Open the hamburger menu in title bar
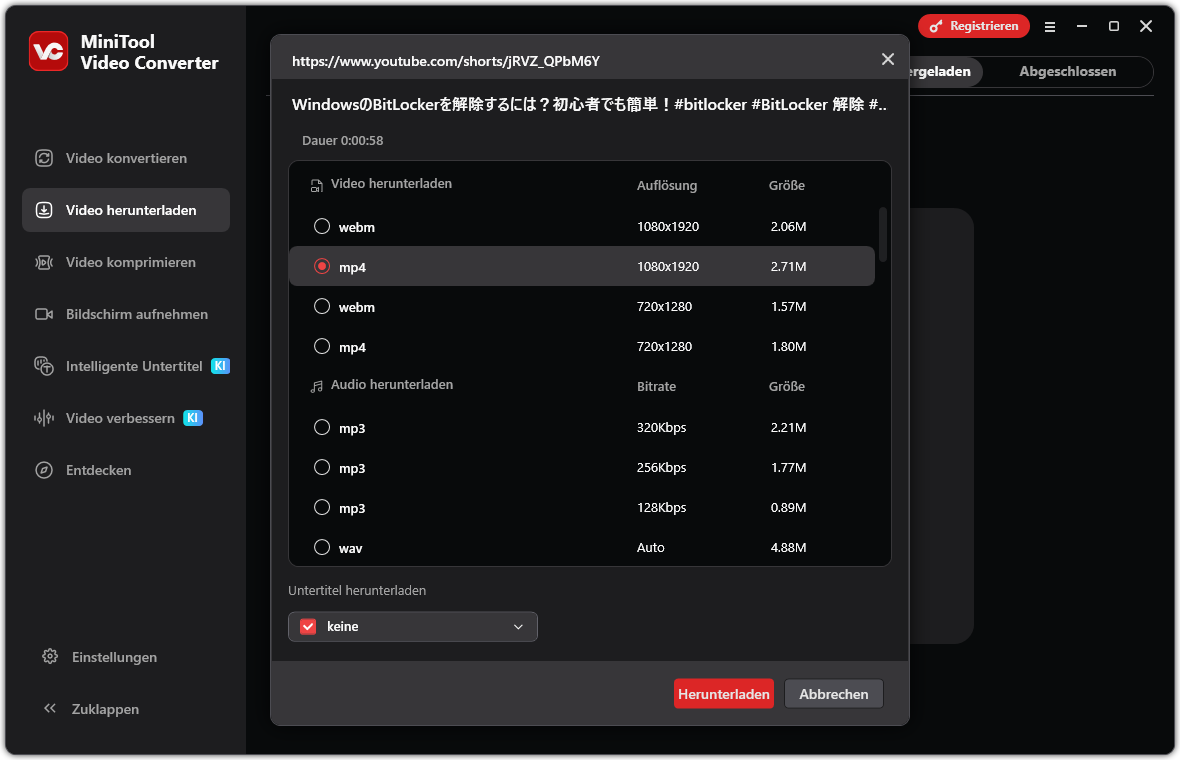1180x760 pixels. click(x=1050, y=26)
